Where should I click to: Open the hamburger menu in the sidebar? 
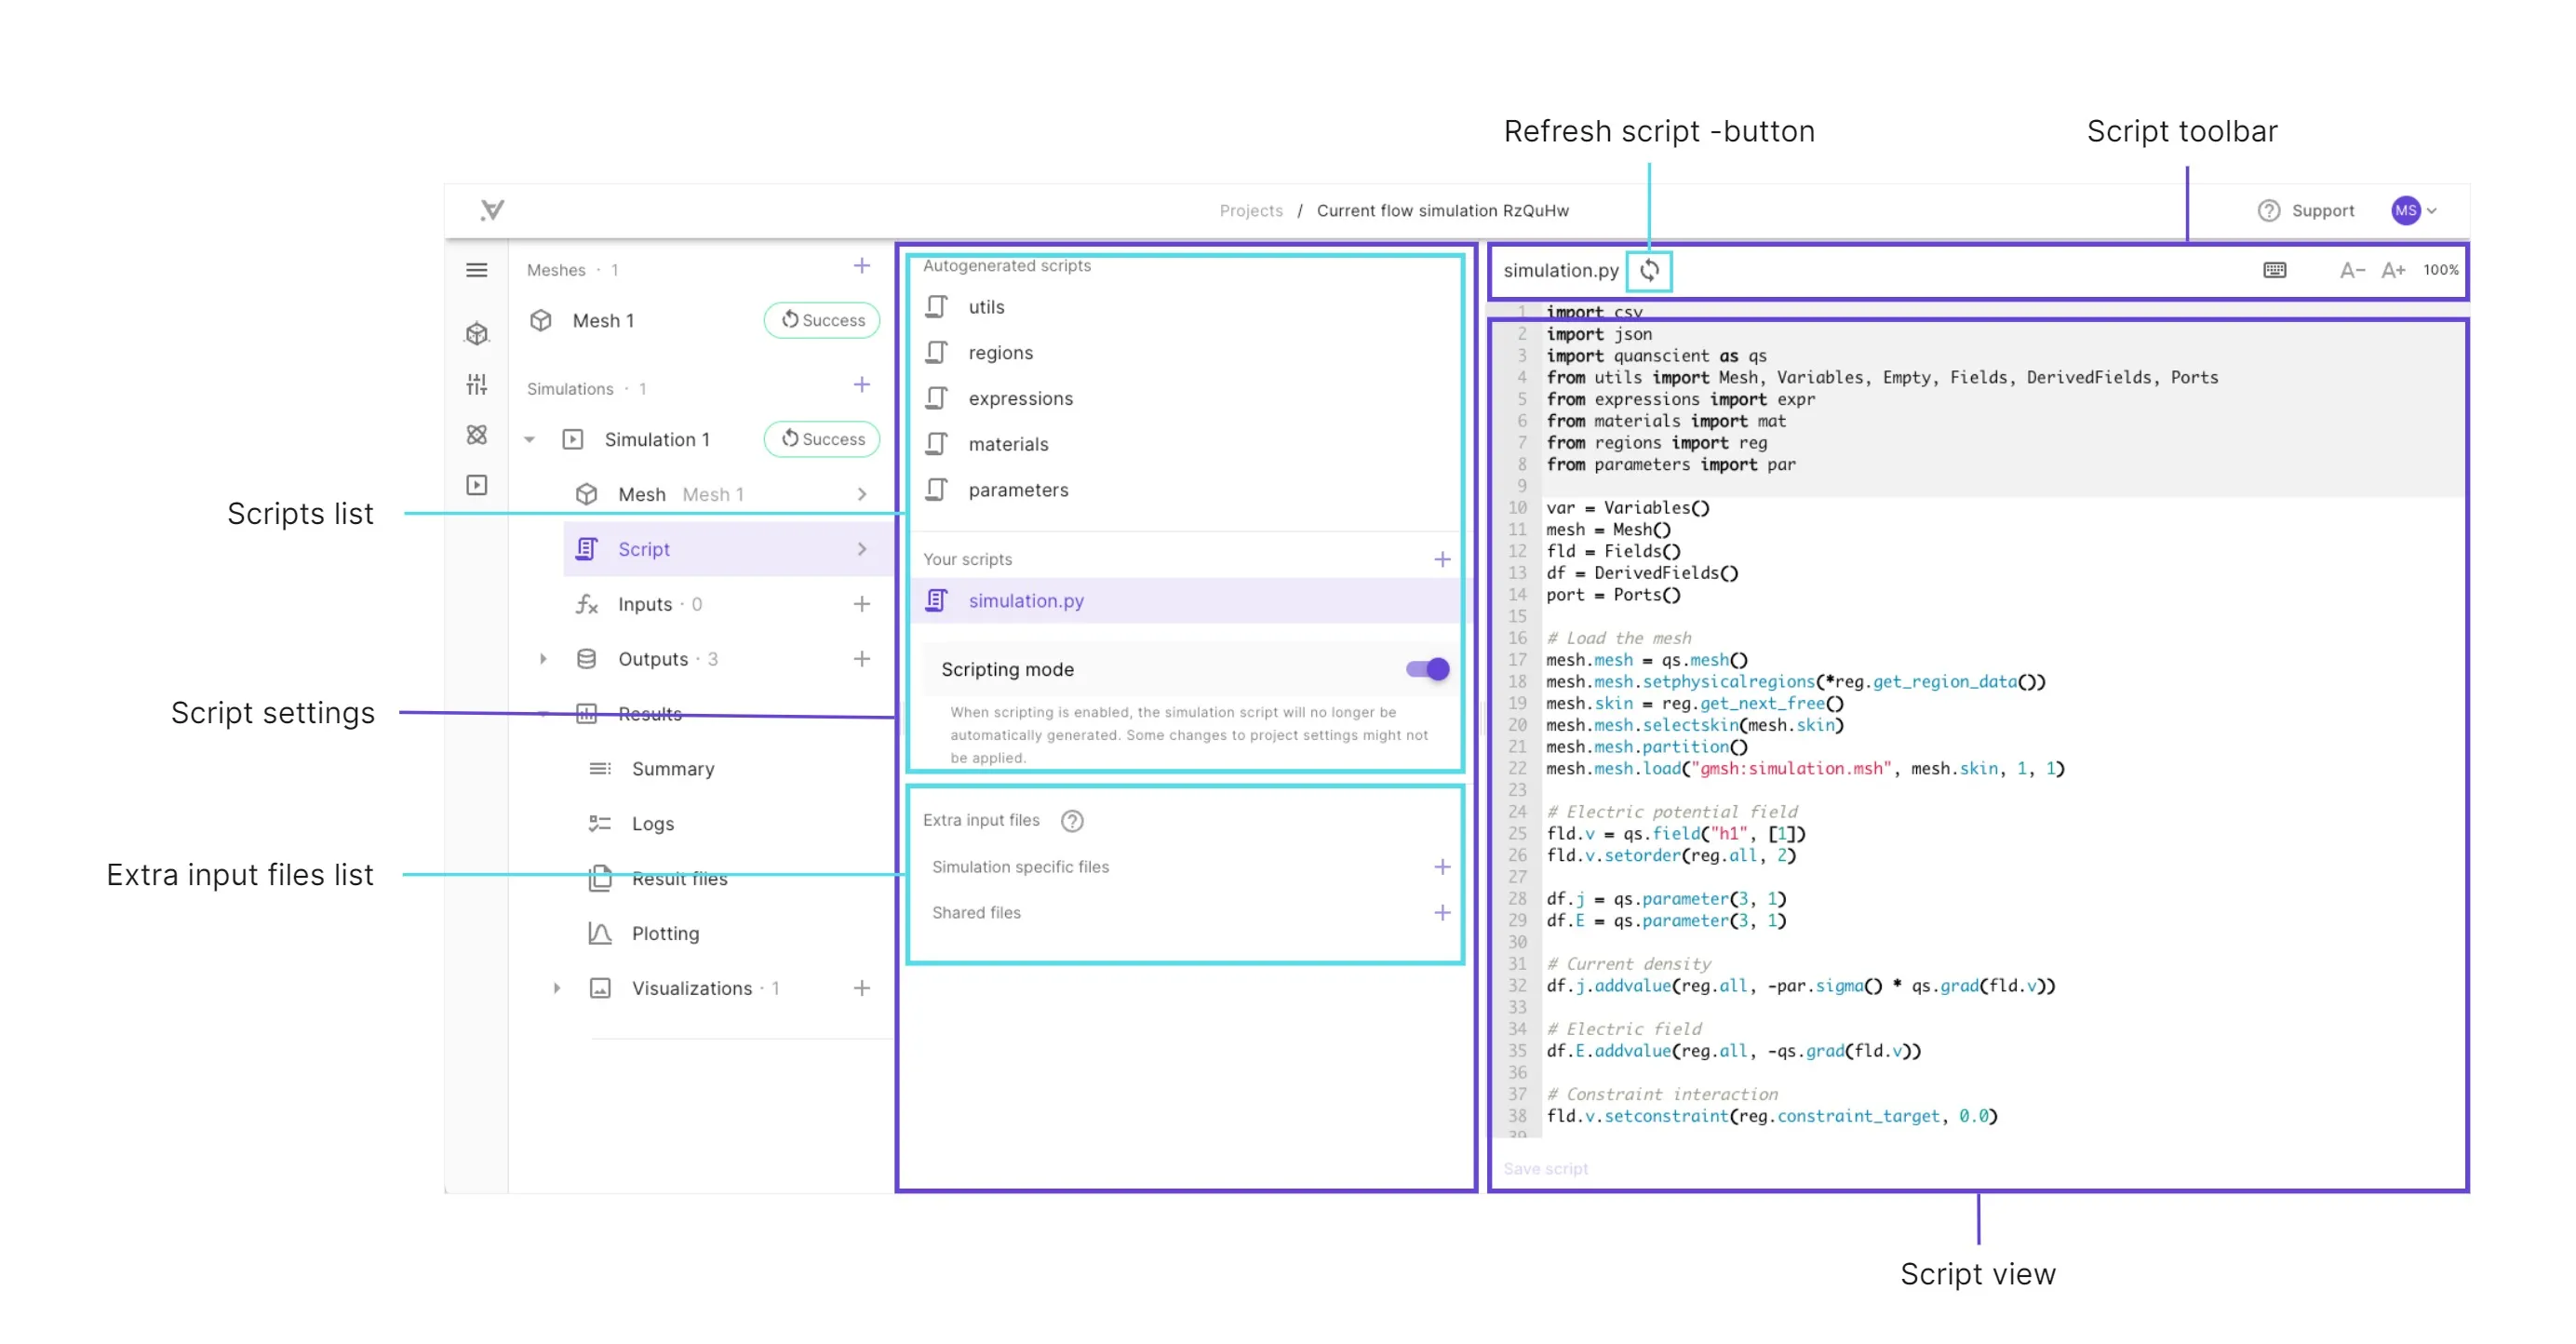(x=477, y=270)
